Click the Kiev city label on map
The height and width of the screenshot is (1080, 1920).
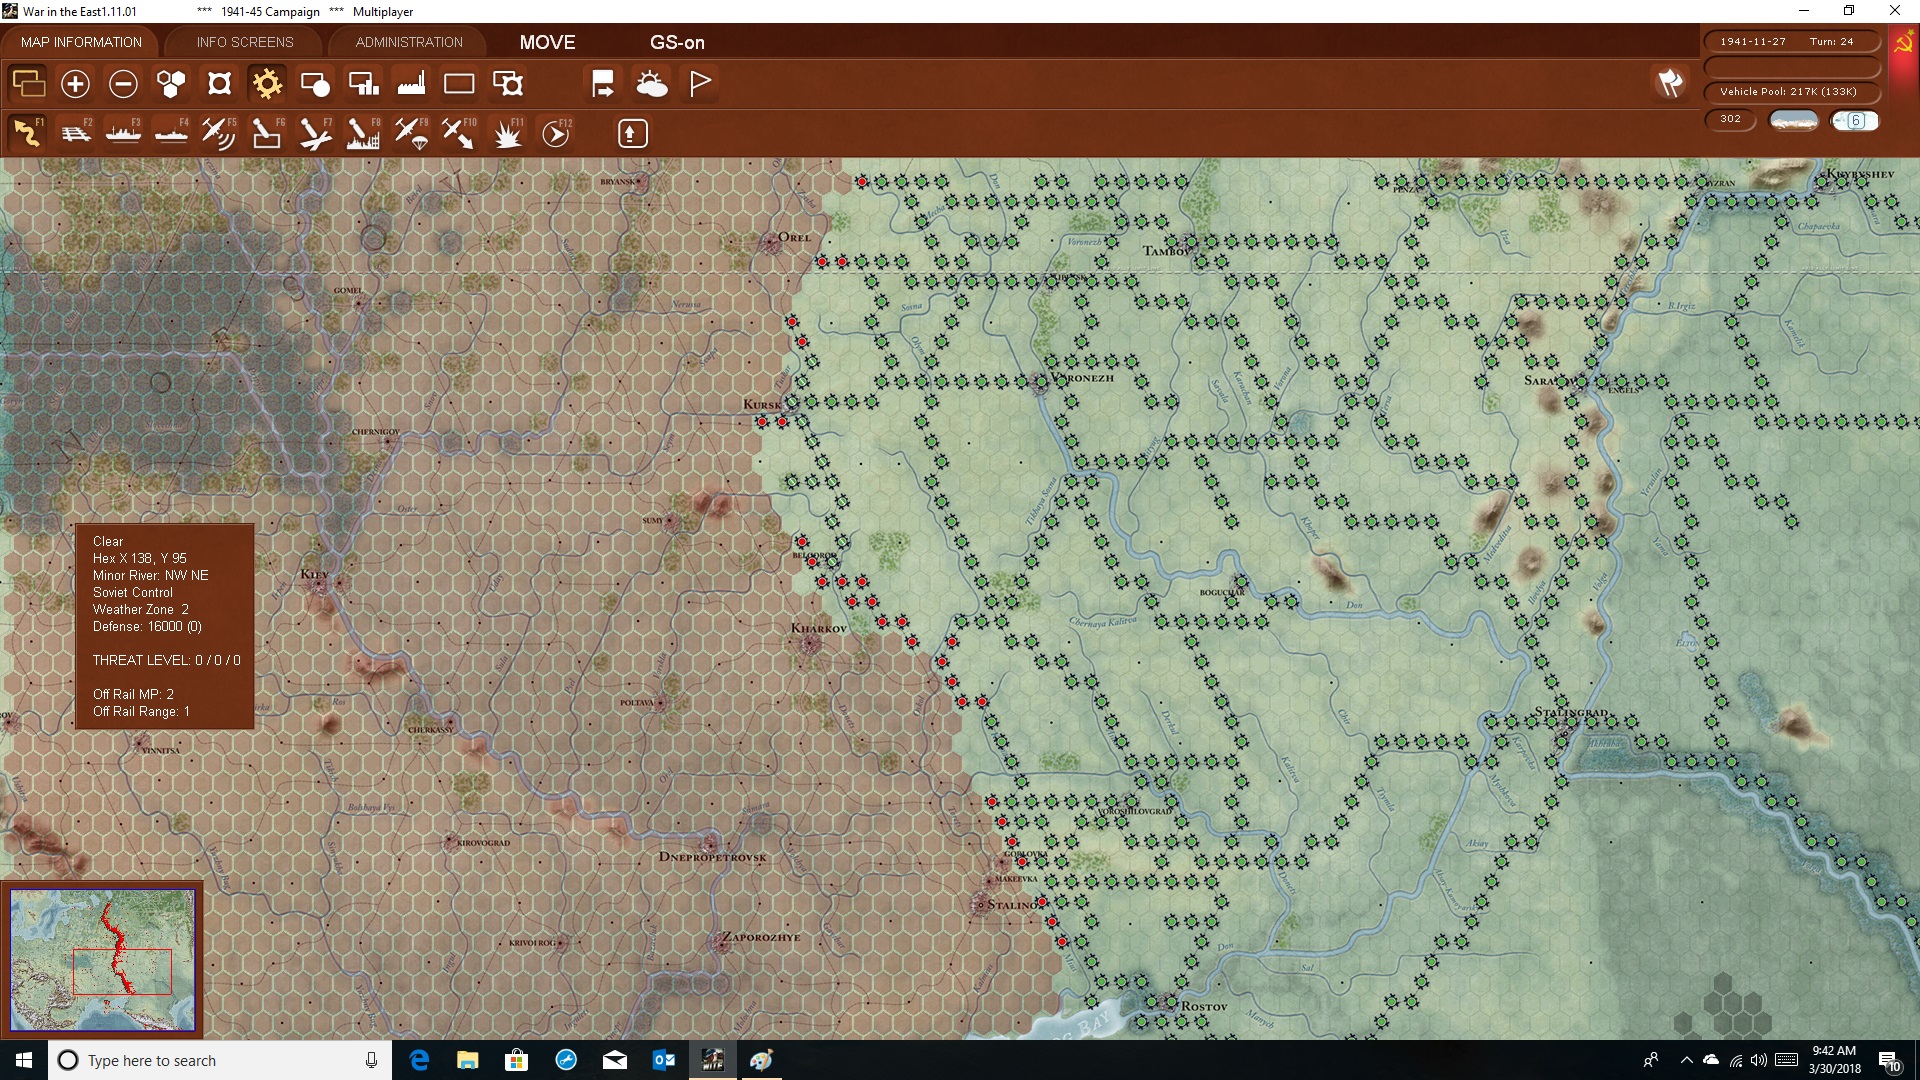tap(314, 574)
